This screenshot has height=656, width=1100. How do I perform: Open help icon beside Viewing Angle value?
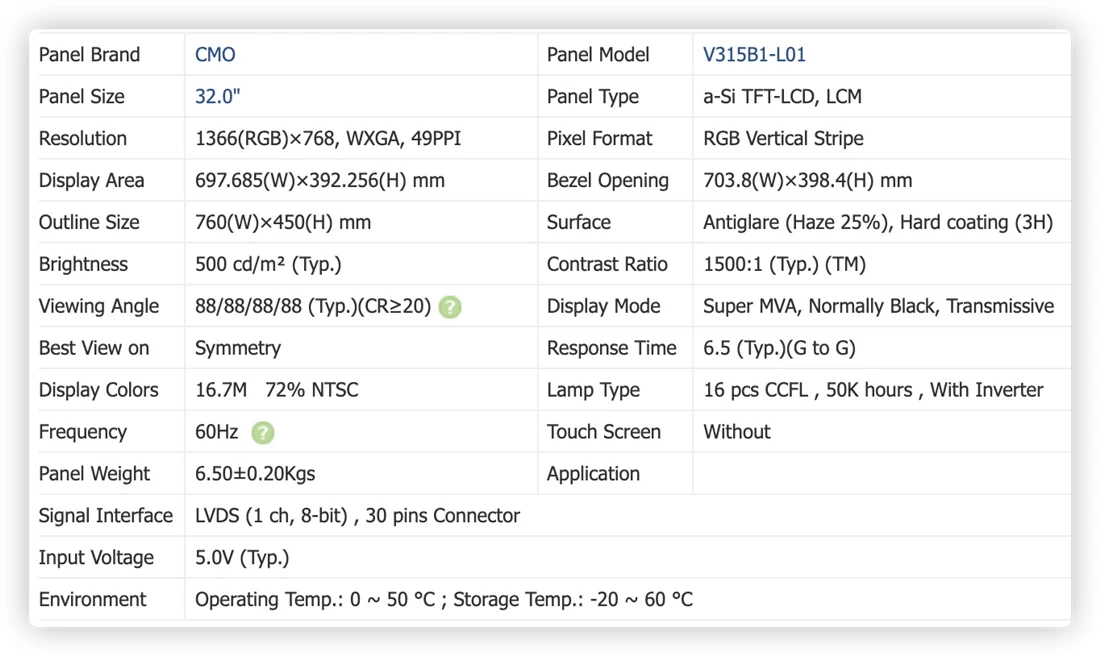tap(450, 307)
